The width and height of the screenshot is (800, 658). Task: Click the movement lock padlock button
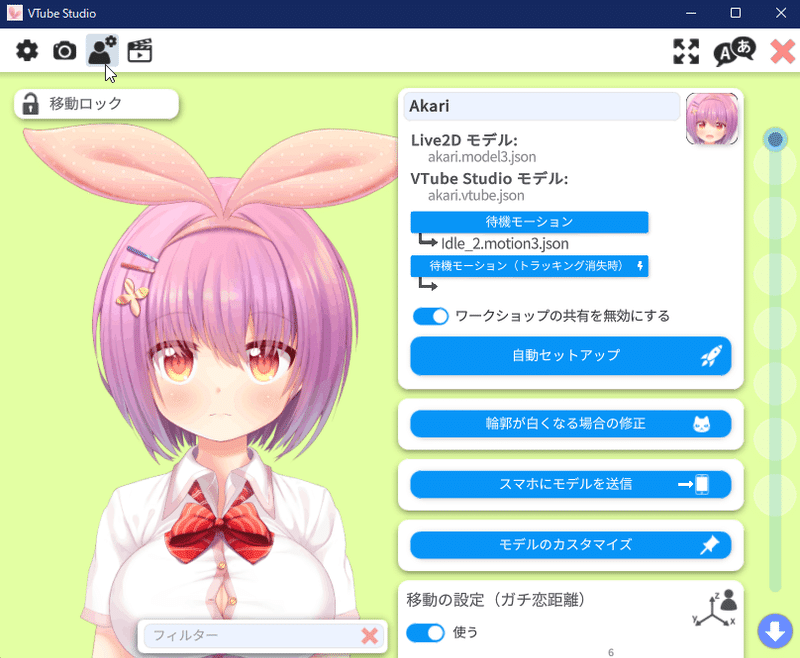tap(96, 104)
